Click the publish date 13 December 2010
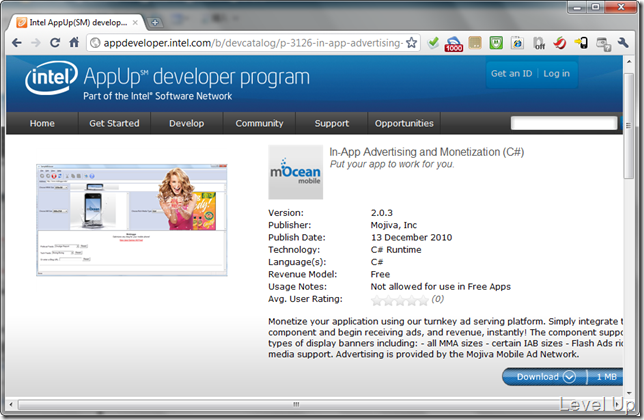 click(411, 237)
